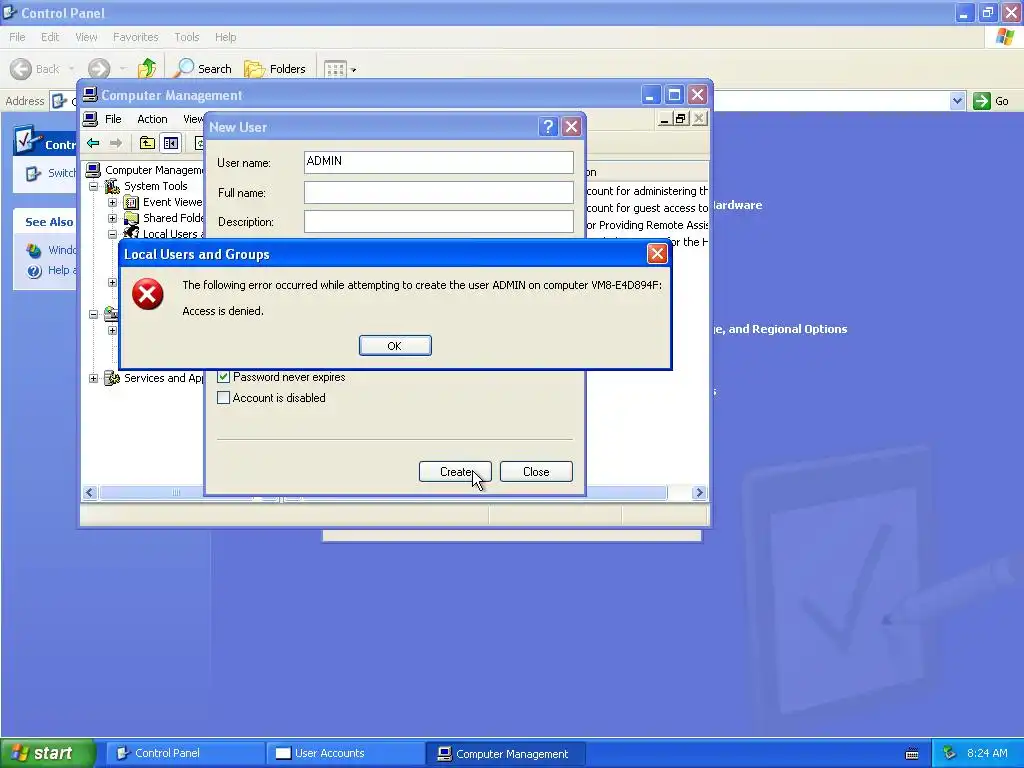Viewport: 1024px width, 768px height.
Task: Open Help menu in Control Panel
Action: coord(225,37)
